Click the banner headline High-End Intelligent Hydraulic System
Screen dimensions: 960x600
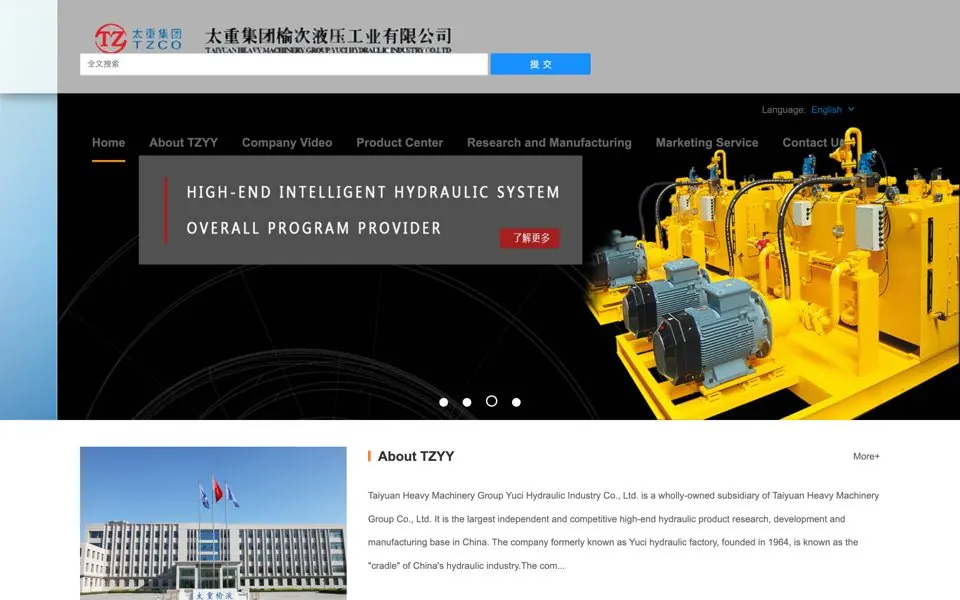373,192
